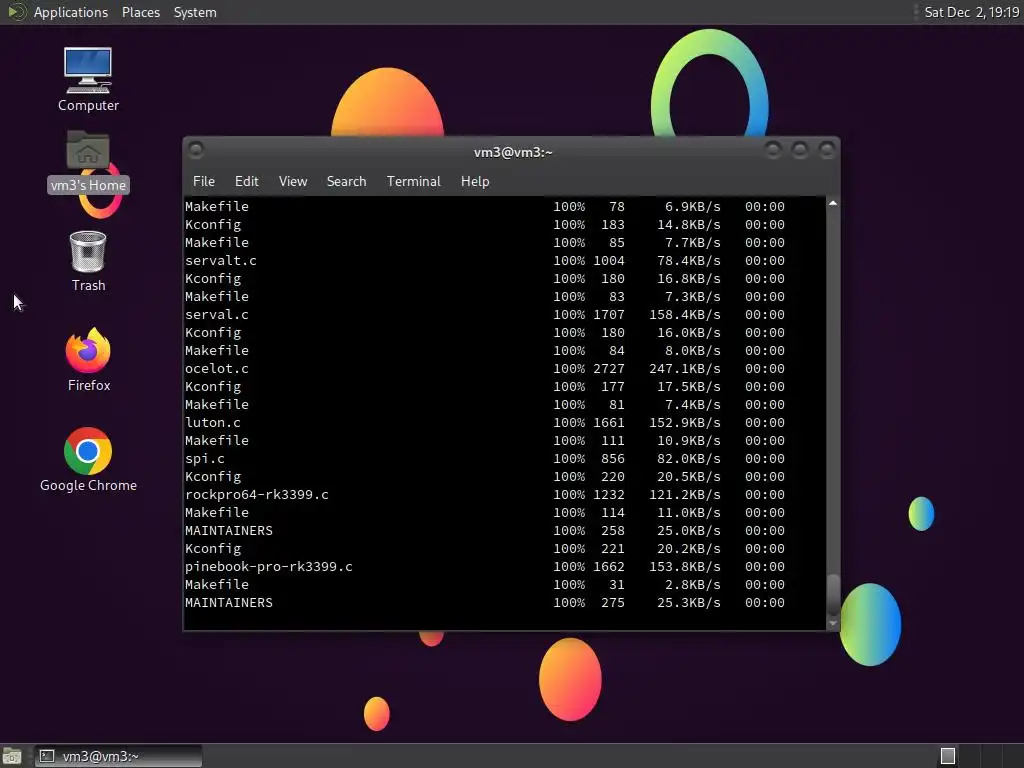Select the Trash desktop icon

(x=88, y=261)
